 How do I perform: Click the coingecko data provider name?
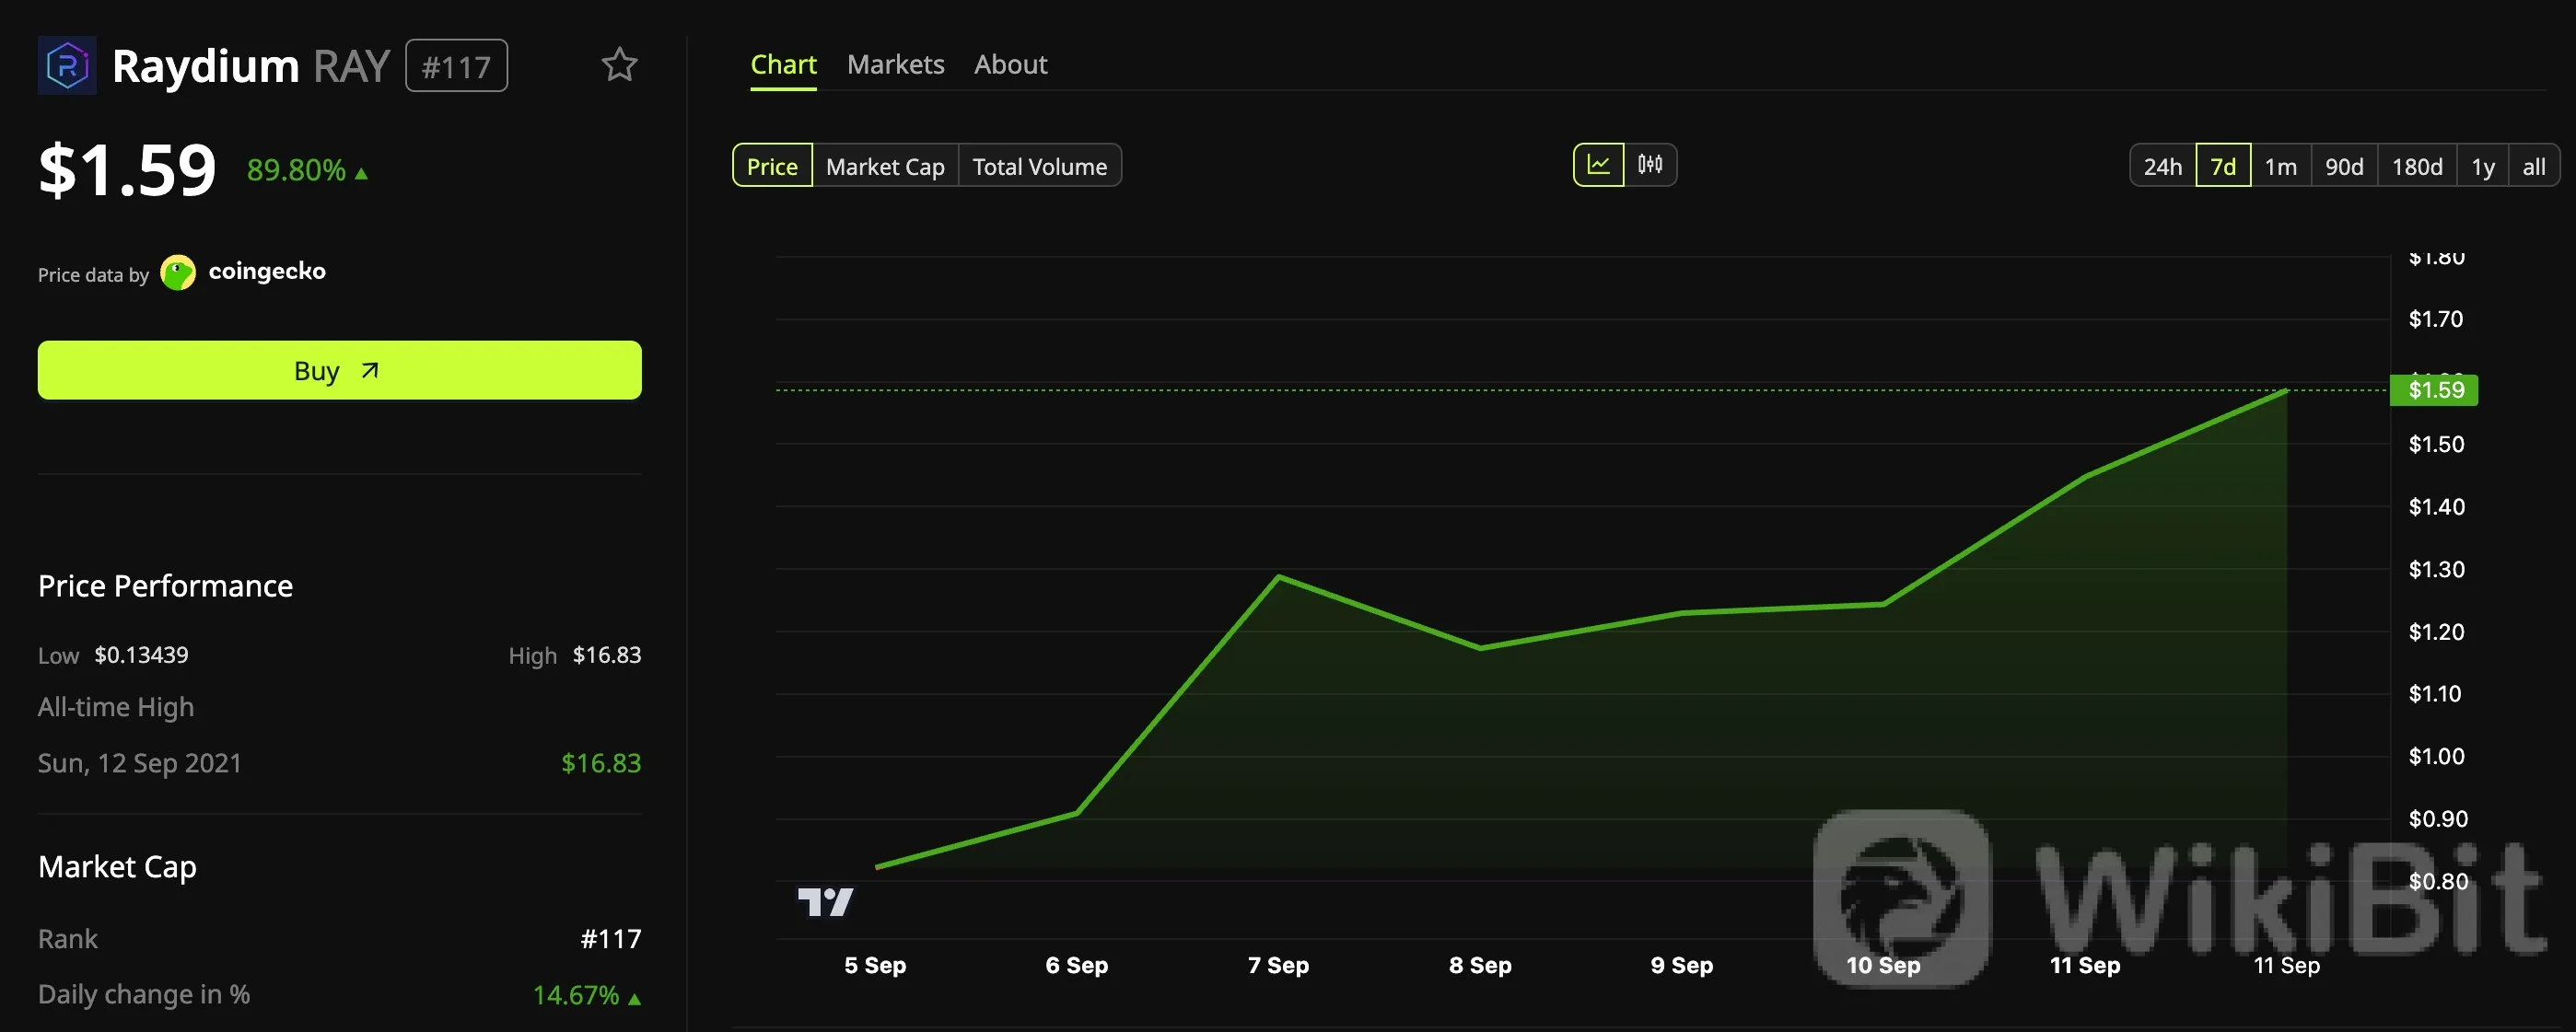(267, 271)
